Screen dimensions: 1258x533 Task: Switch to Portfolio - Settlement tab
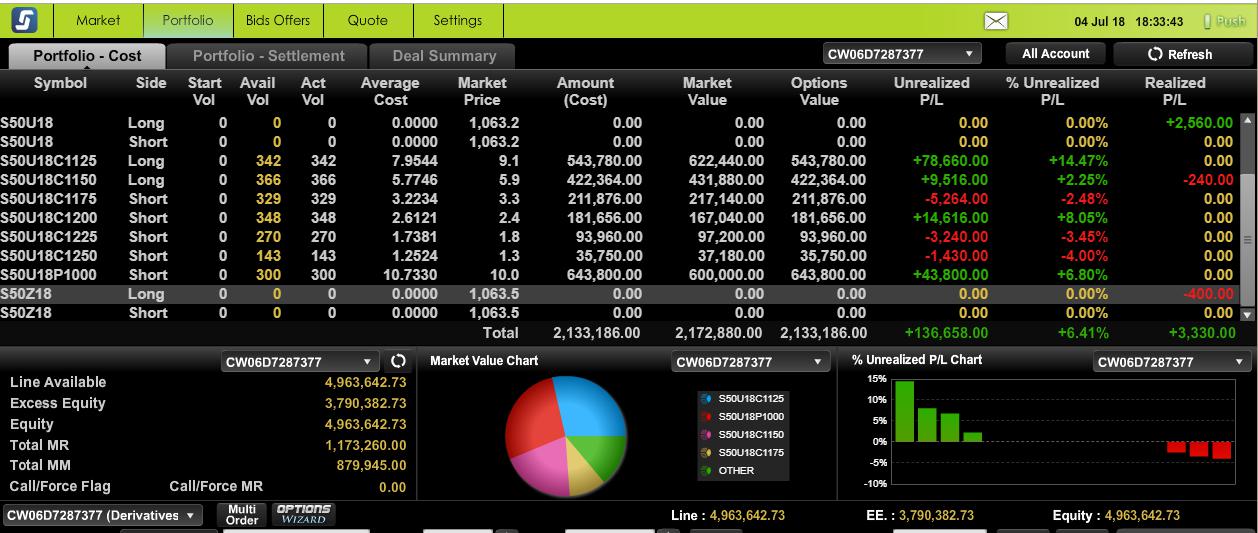tap(268, 56)
